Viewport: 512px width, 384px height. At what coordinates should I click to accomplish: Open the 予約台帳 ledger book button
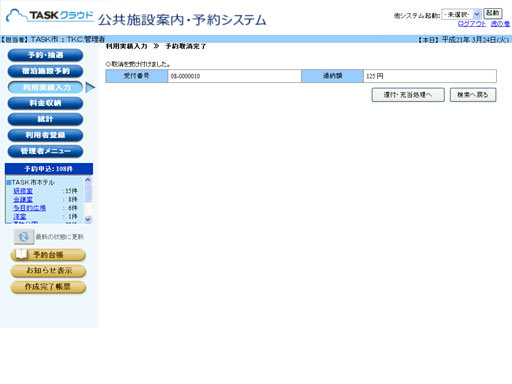pyautogui.click(x=48, y=255)
